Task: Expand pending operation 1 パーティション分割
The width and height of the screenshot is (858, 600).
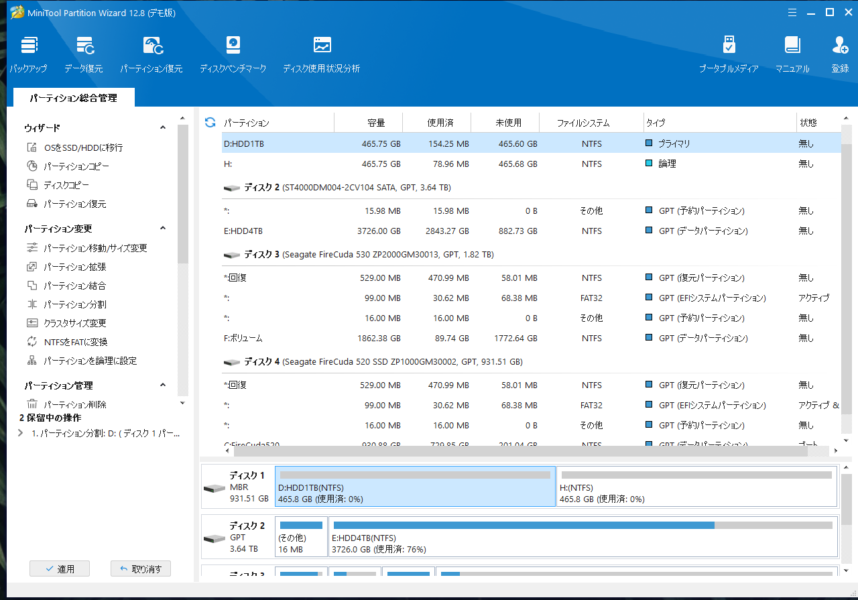Action: (21, 433)
